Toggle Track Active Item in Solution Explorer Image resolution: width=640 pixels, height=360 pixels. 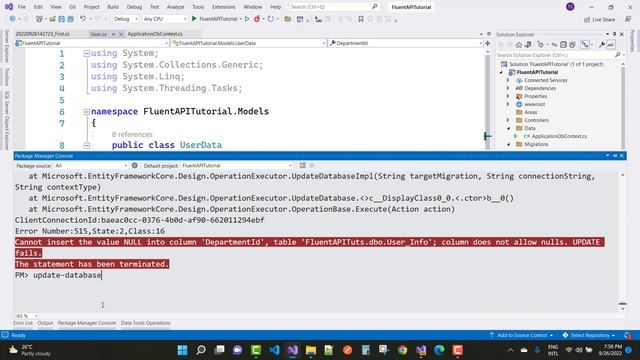tap(585, 44)
